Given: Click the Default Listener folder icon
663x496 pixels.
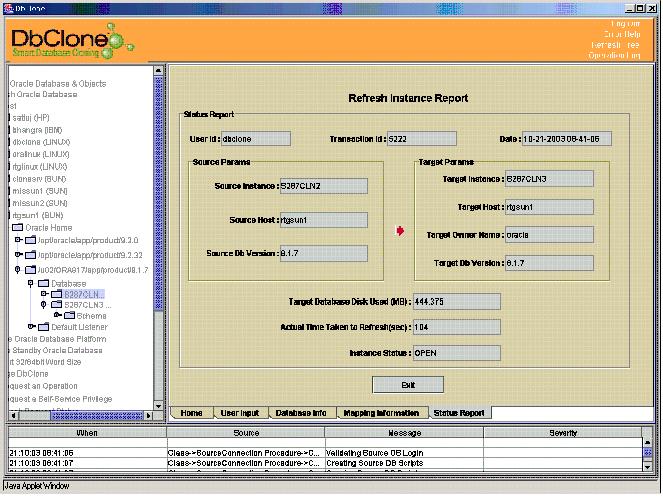Looking at the screenshot, I should click(x=44, y=327).
